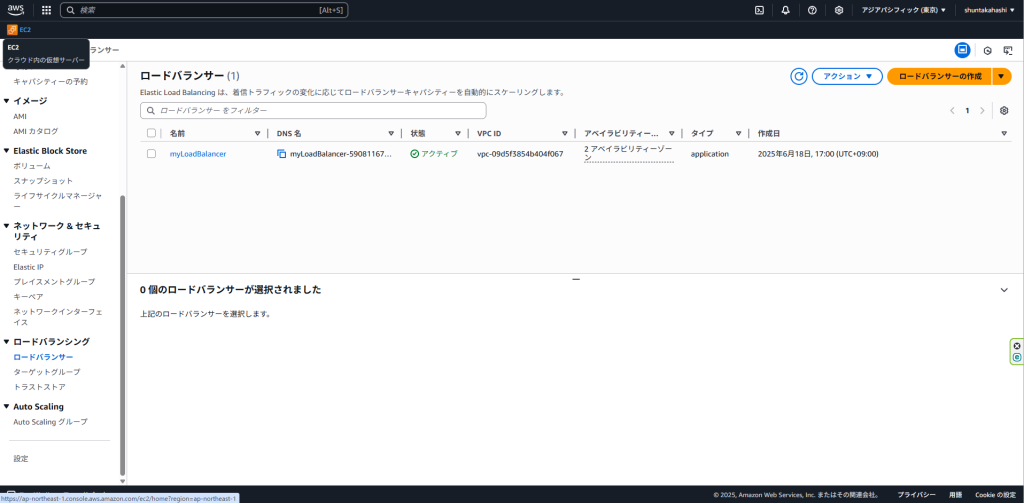
Task: Sort by VPC ID column arrow
Action: [565, 133]
